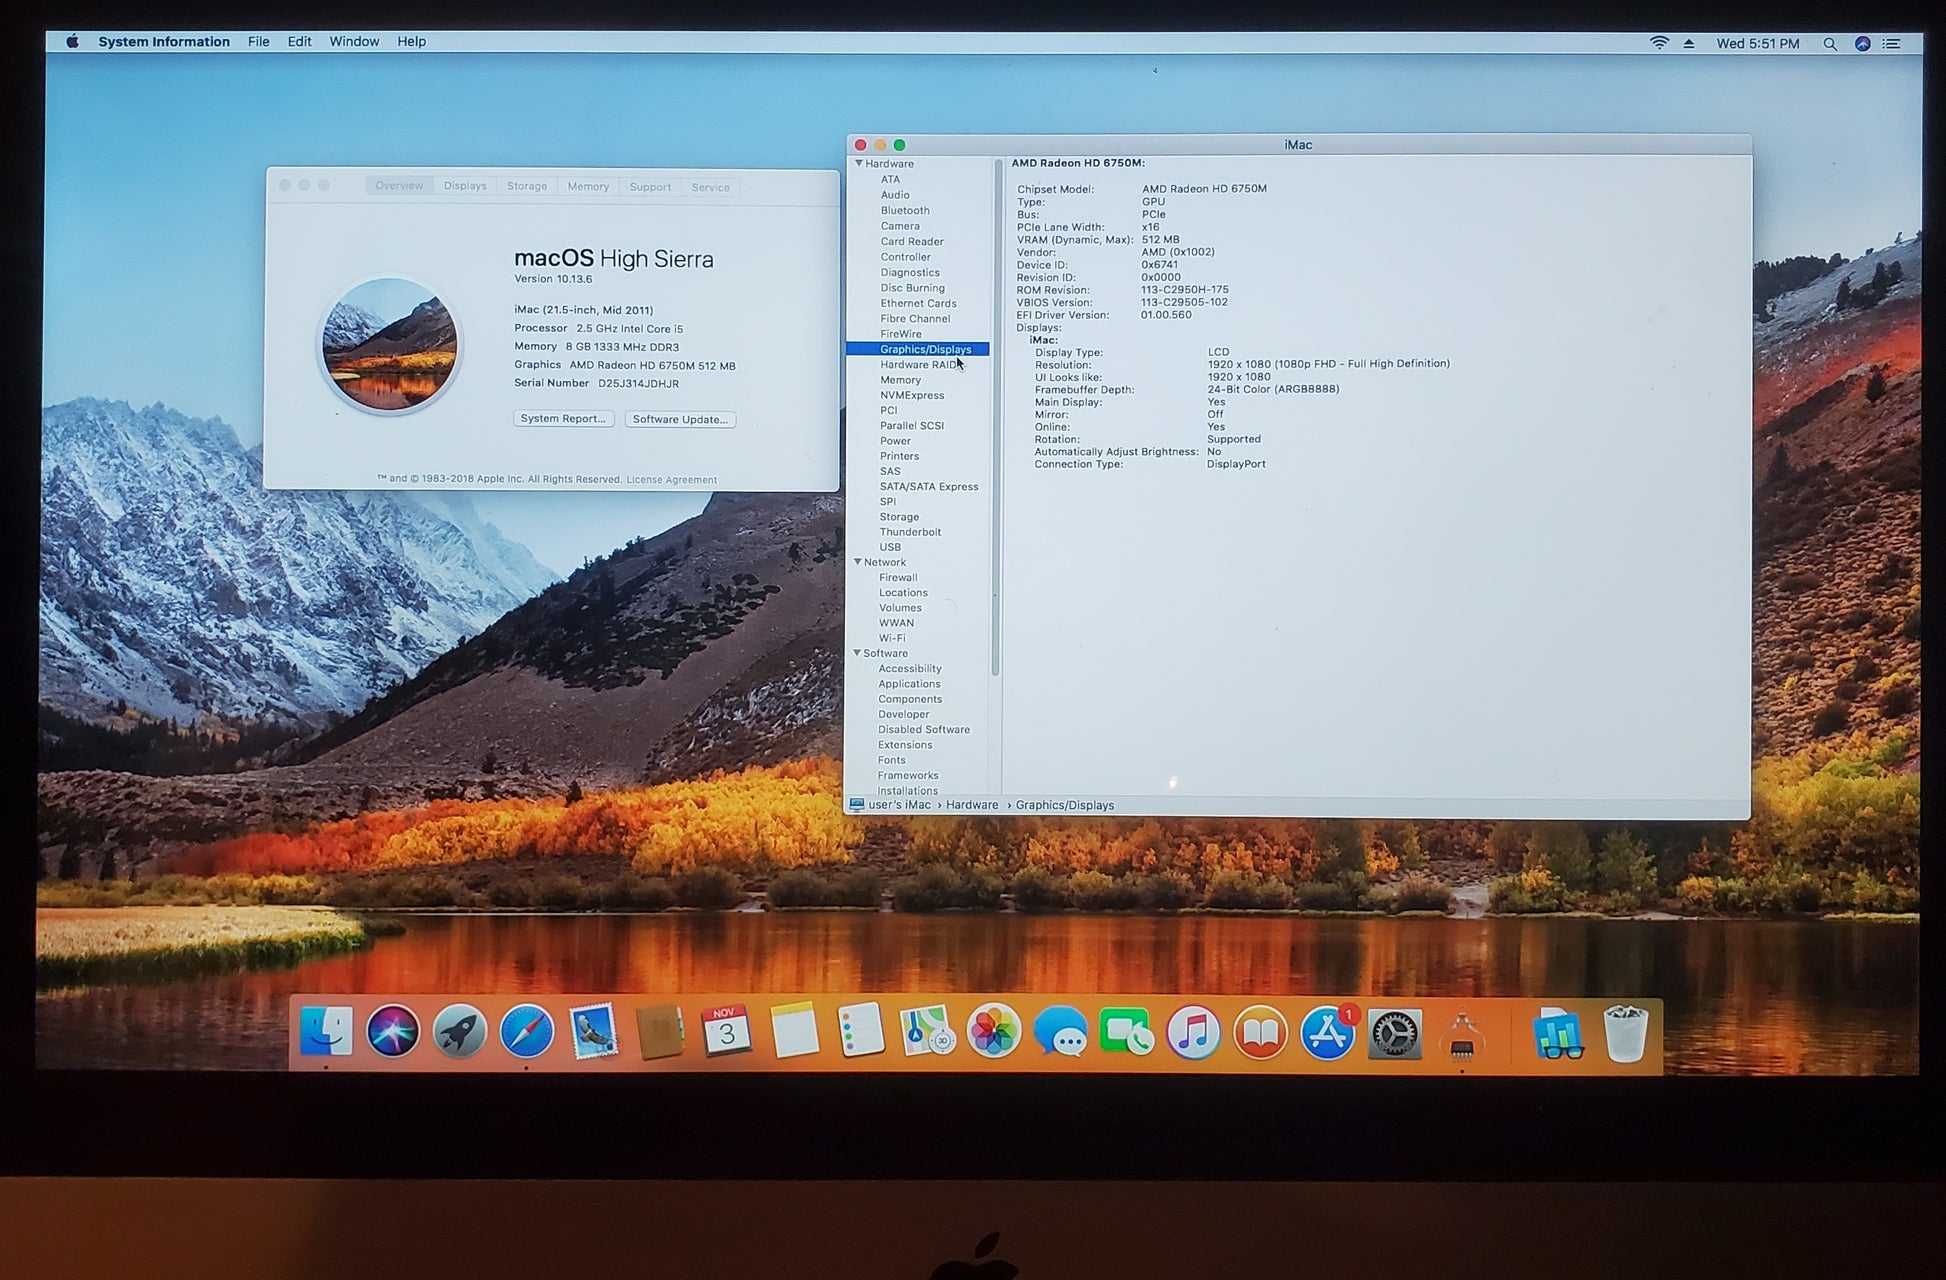Select SATA/SATA Express in sidebar

click(x=929, y=487)
